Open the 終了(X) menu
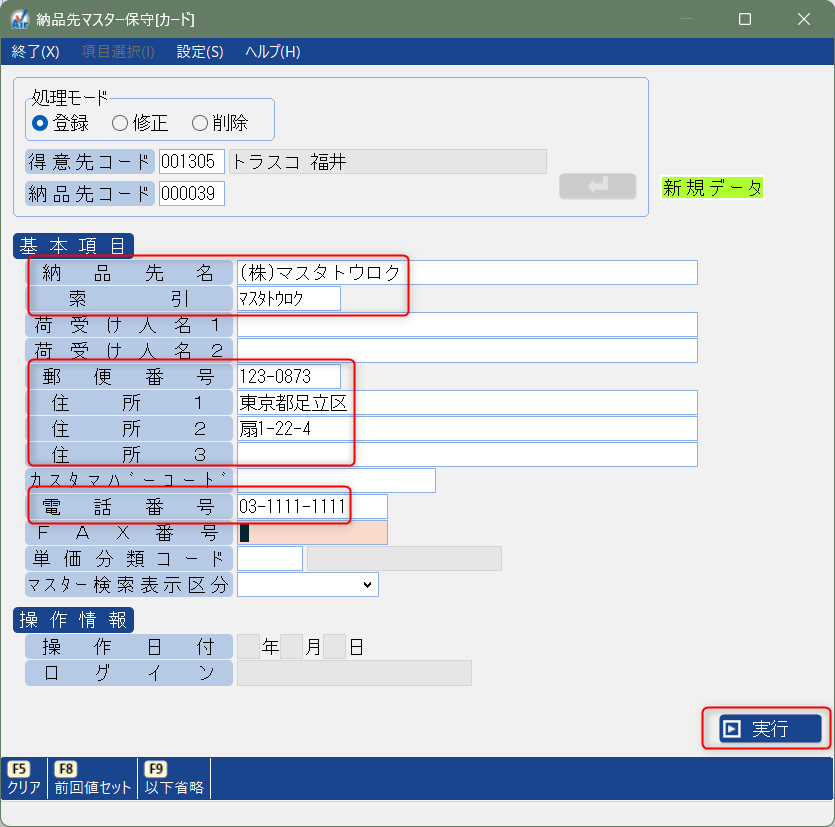Image resolution: width=835 pixels, height=827 pixels. coord(35,52)
